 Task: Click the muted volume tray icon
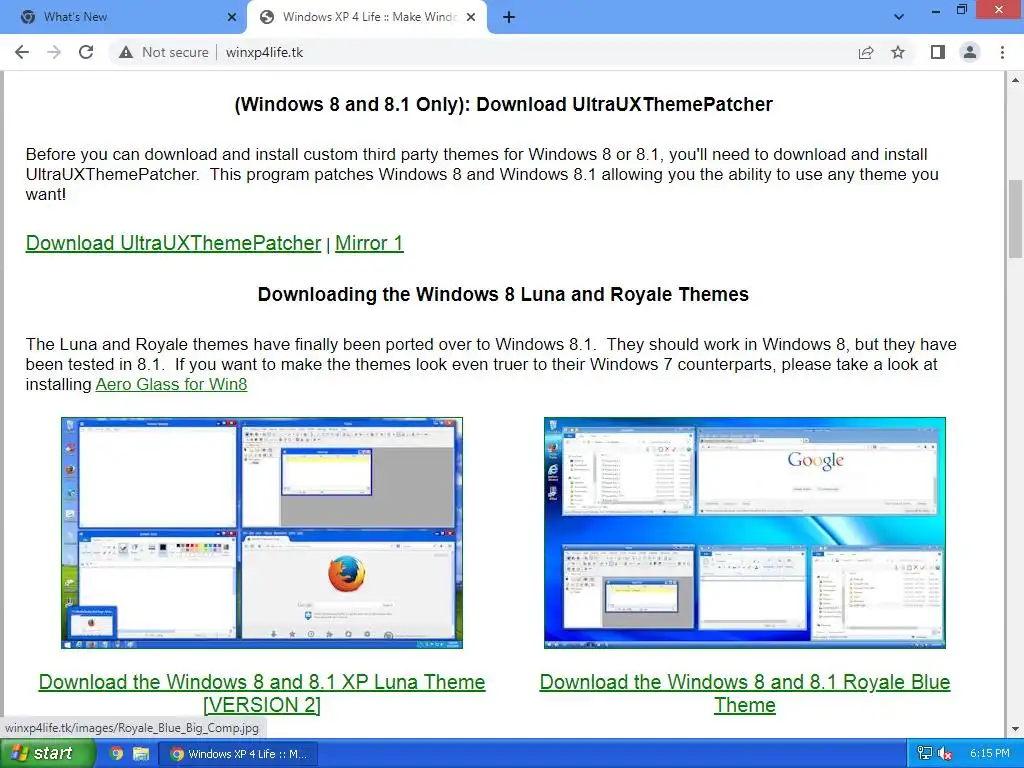tap(944, 753)
